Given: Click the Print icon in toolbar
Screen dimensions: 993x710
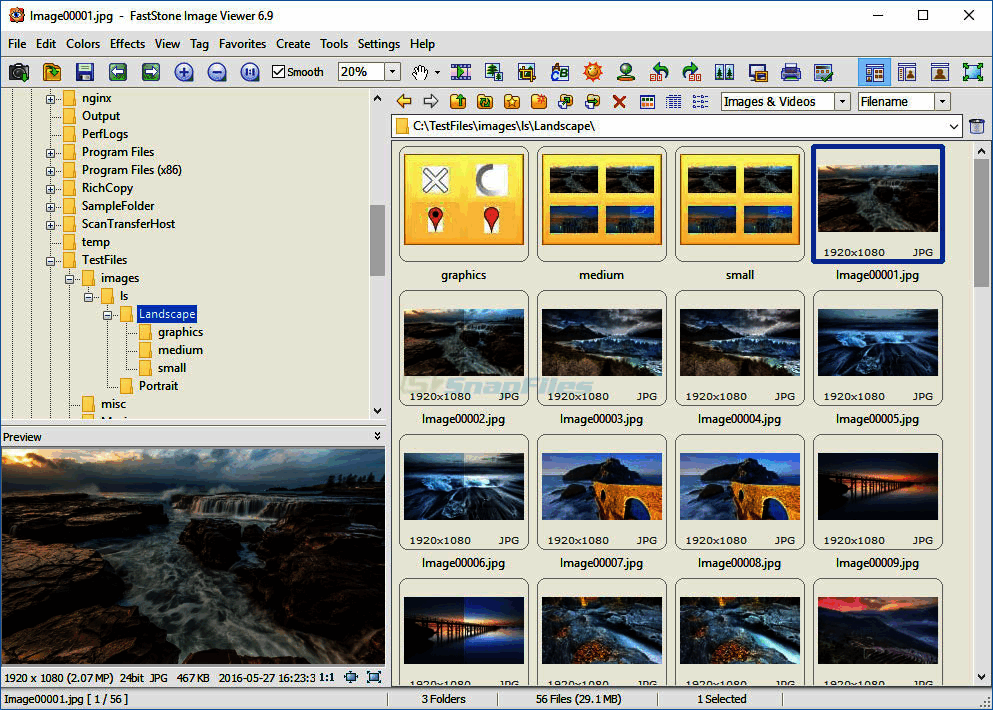Looking at the screenshot, I should (790, 72).
